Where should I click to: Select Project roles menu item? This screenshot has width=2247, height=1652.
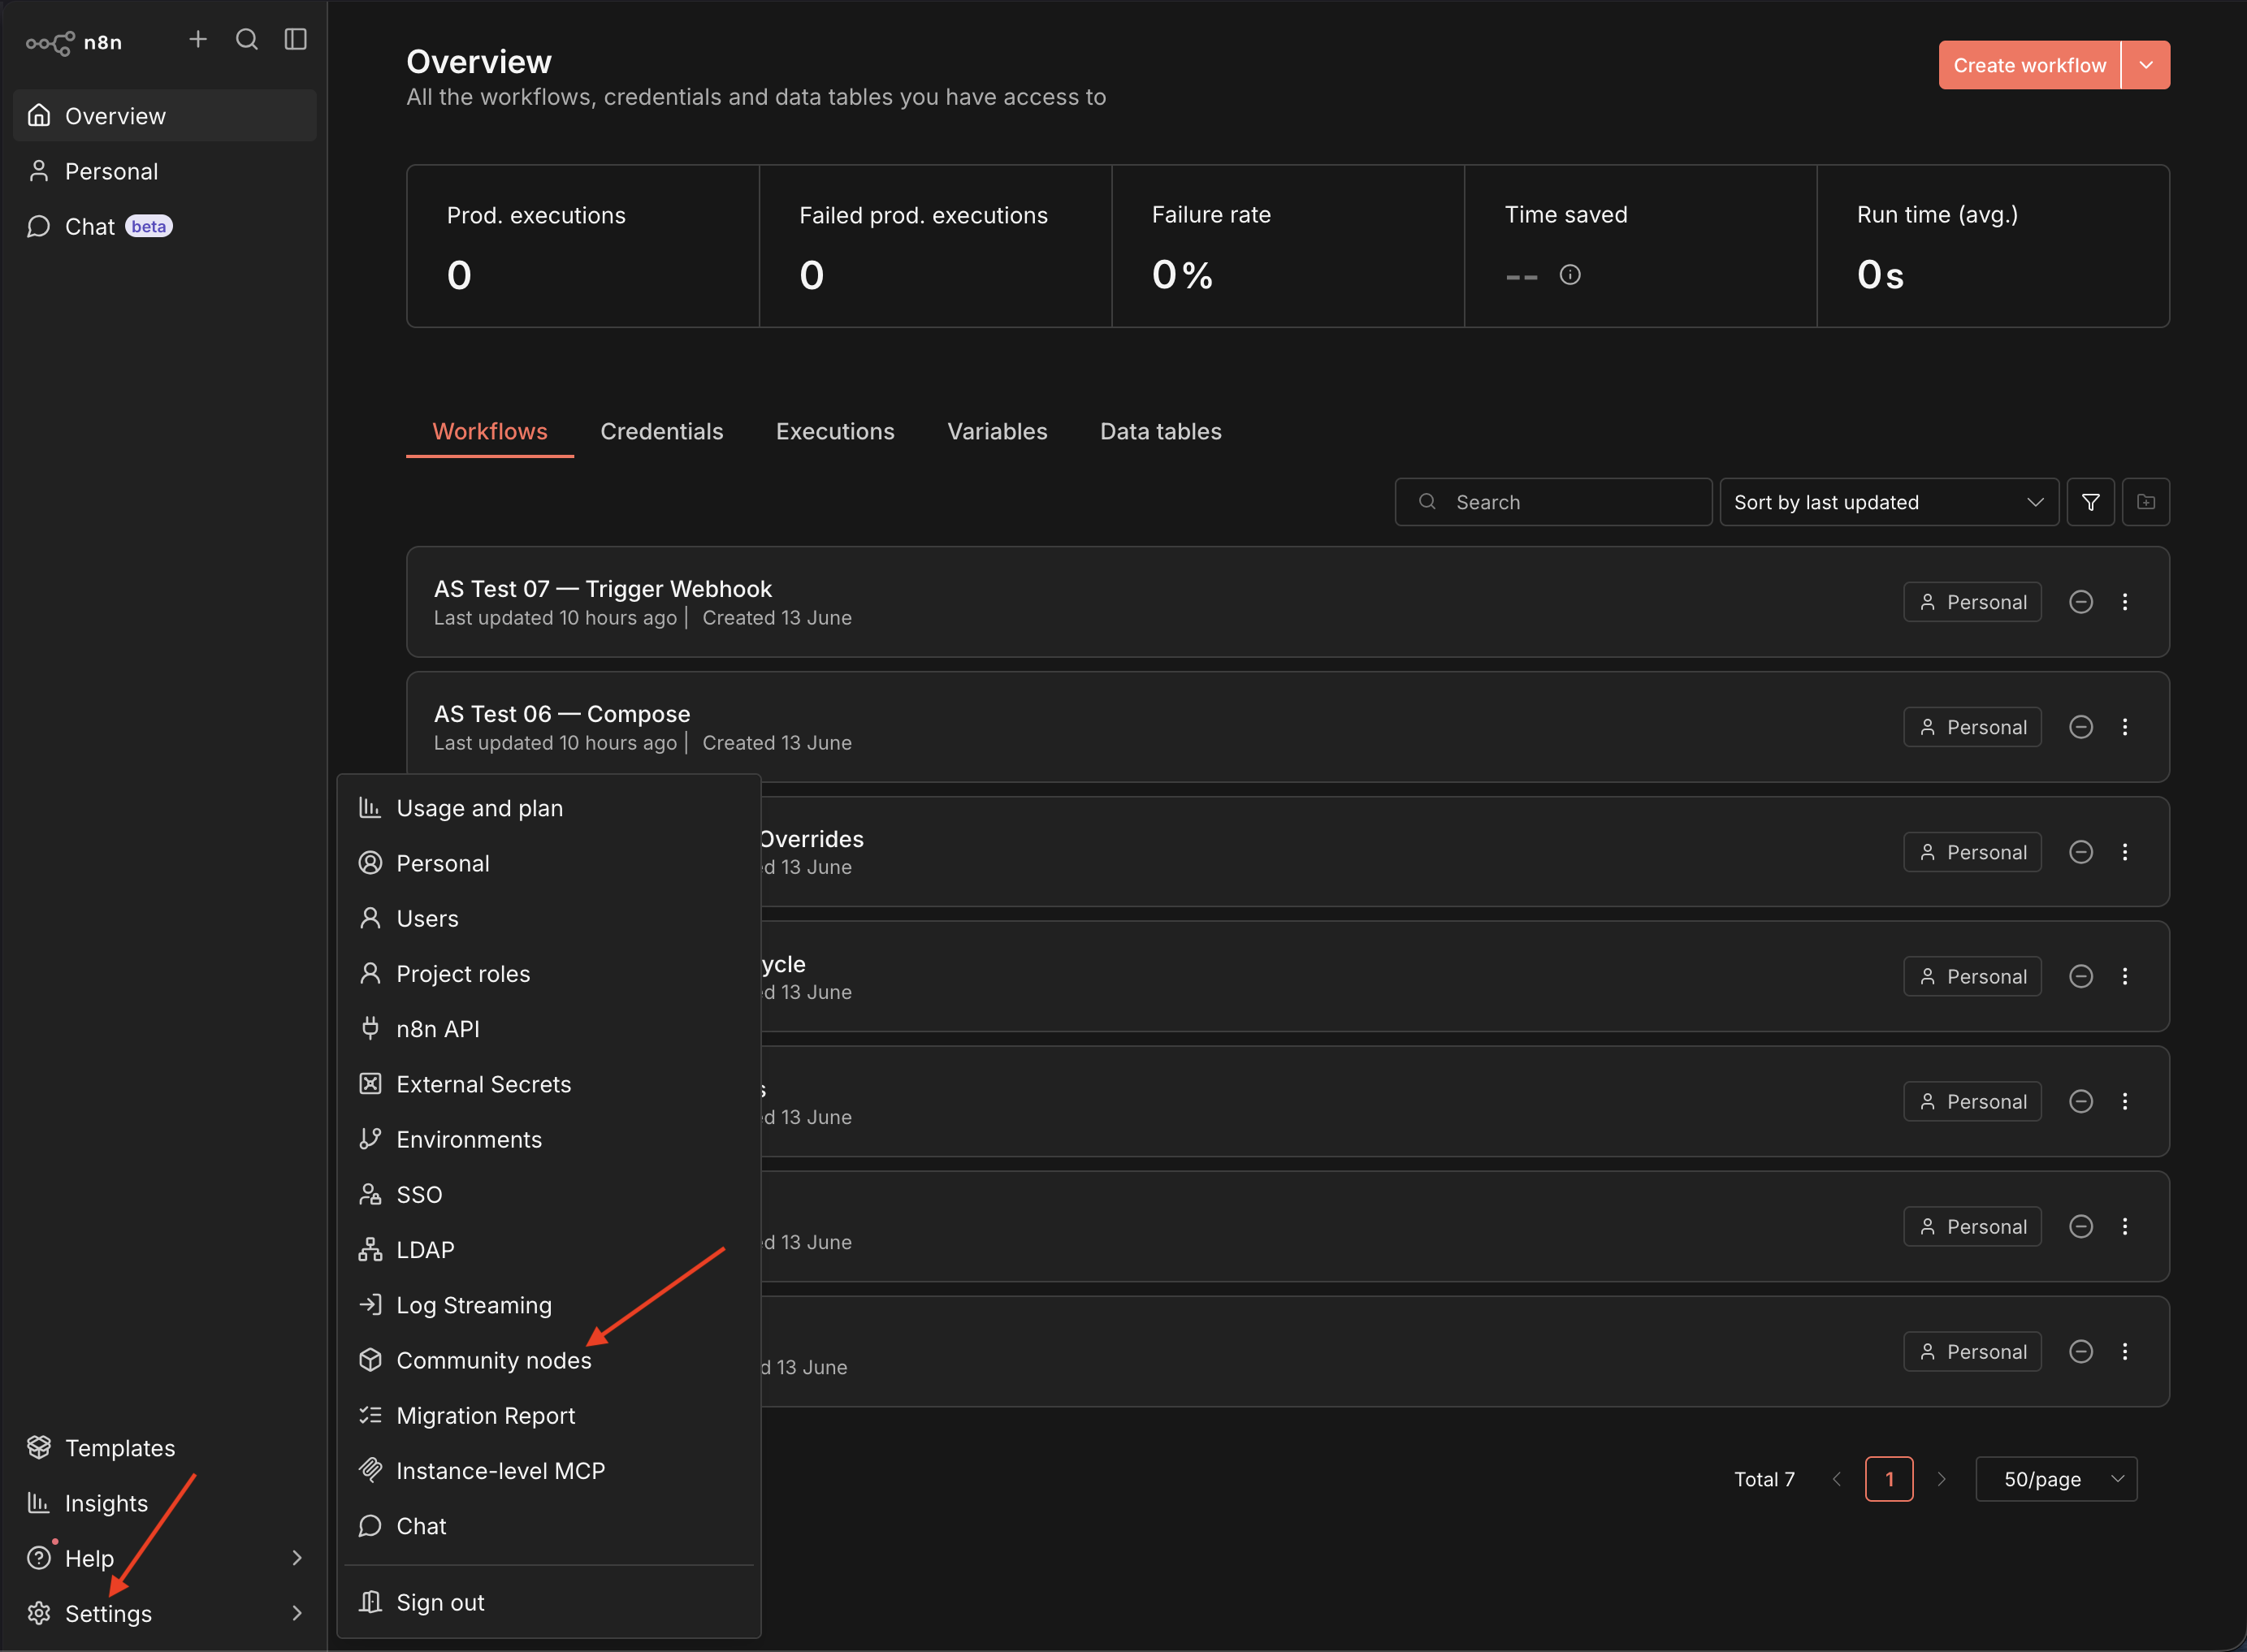click(549, 973)
